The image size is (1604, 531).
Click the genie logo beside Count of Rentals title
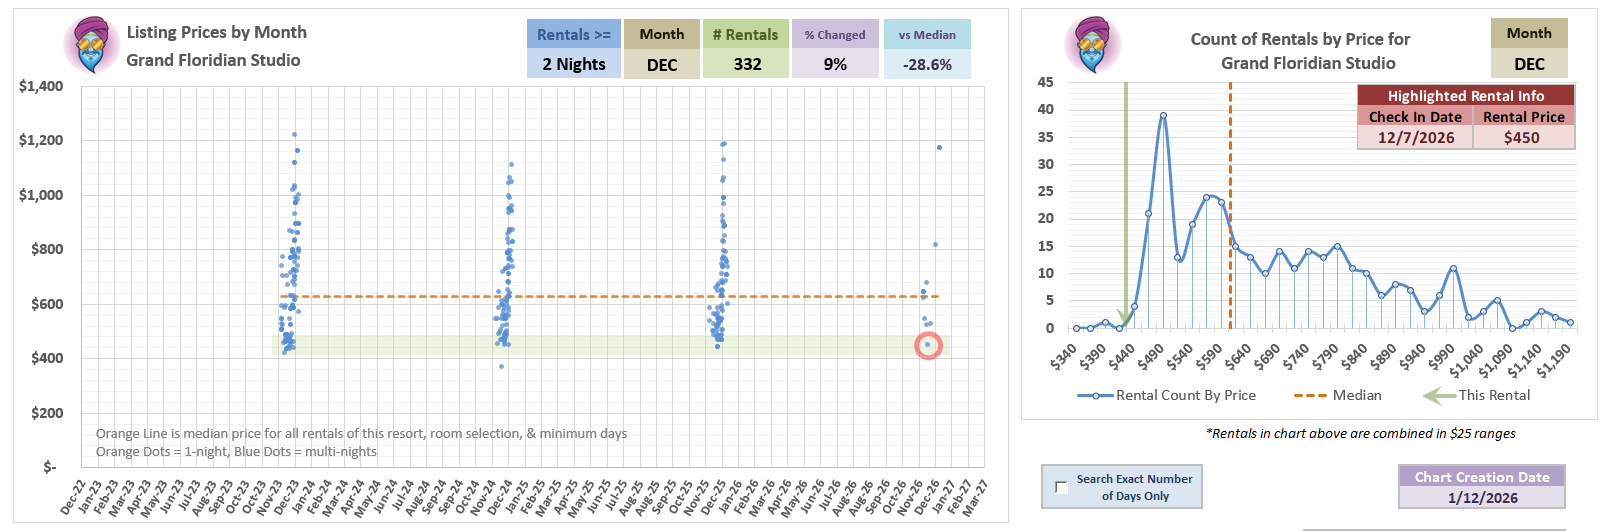click(x=1092, y=45)
